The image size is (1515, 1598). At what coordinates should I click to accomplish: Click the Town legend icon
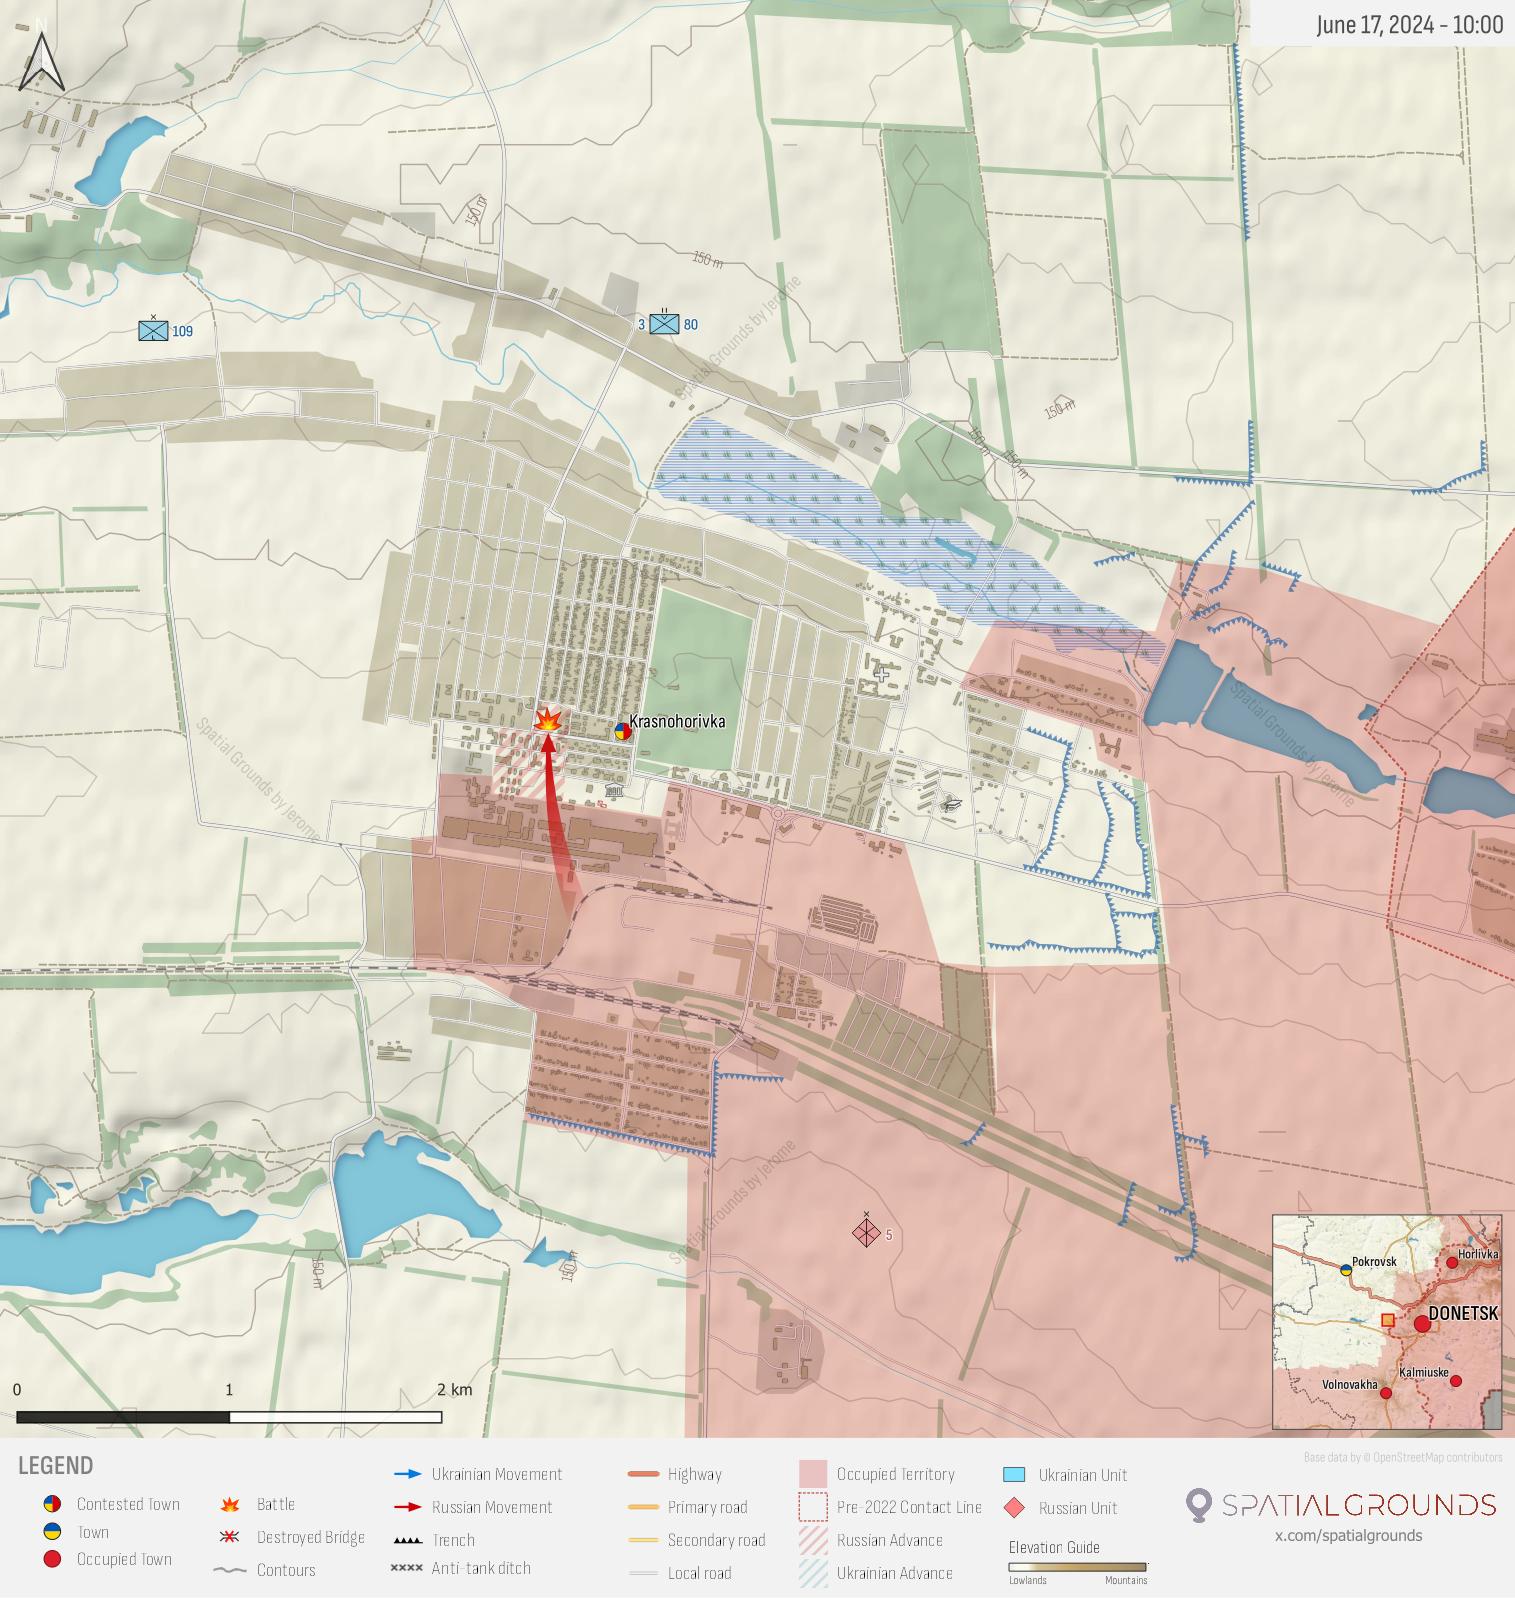(53, 1532)
